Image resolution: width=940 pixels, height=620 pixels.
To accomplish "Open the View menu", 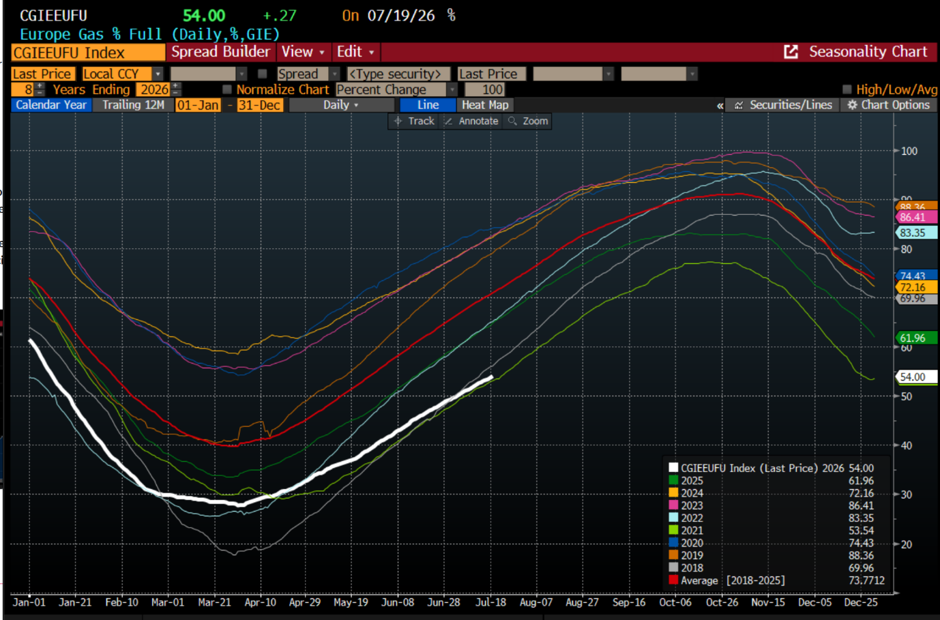I will tap(303, 52).
